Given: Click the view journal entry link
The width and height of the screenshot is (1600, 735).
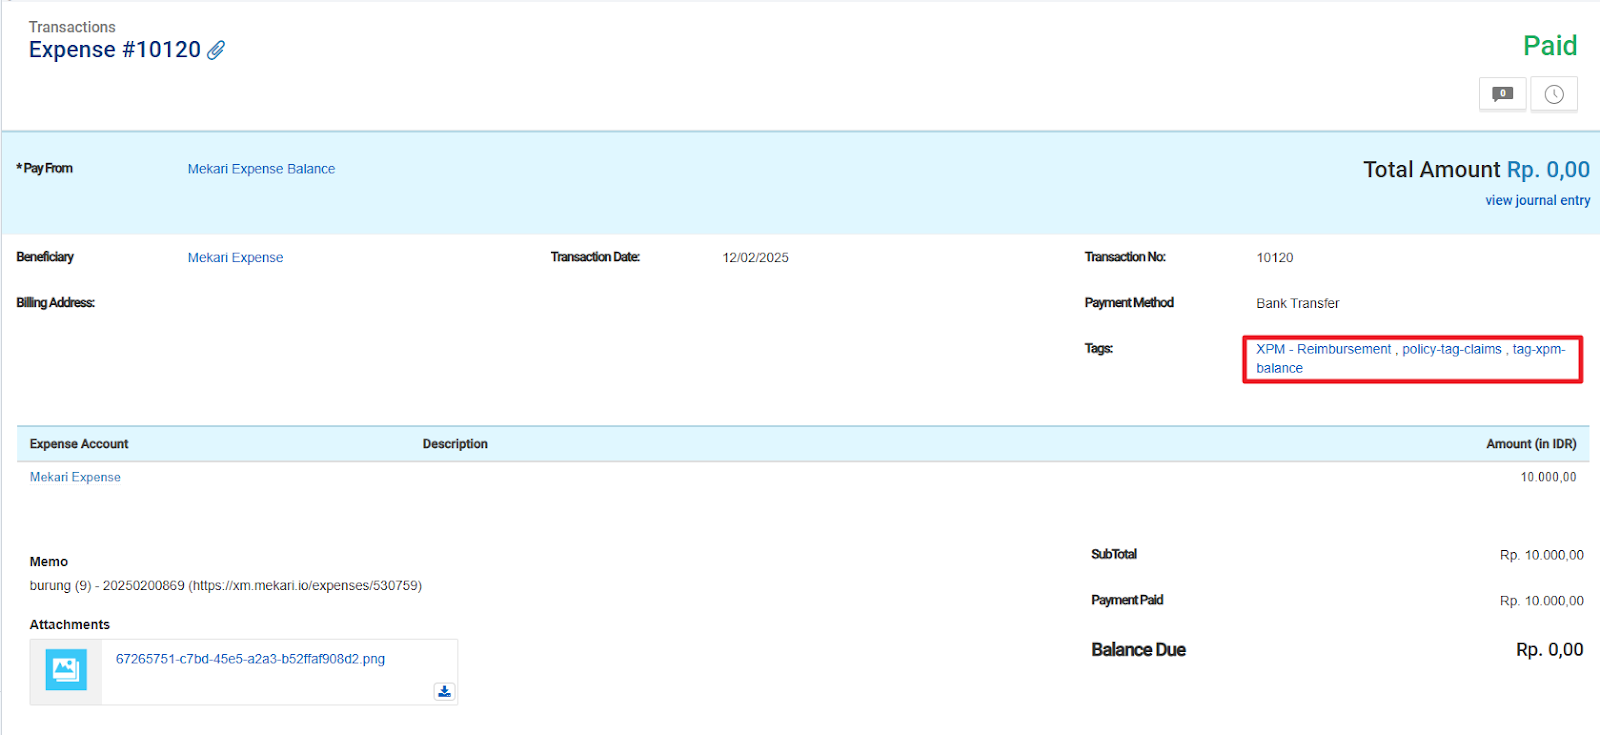Looking at the screenshot, I should [1537, 200].
